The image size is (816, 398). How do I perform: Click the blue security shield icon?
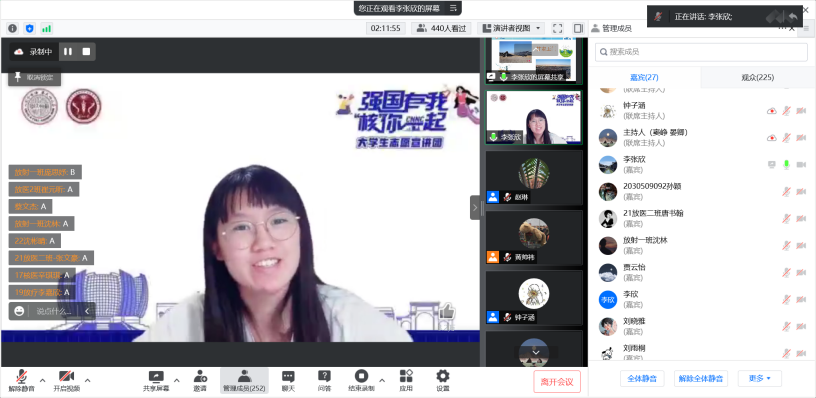[30, 29]
